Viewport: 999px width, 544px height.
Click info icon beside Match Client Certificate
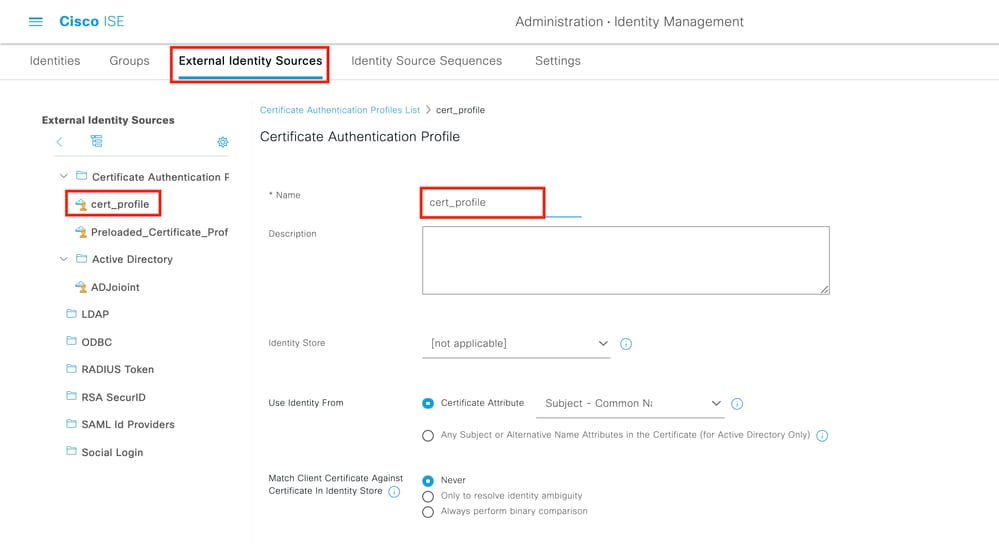(x=394, y=492)
